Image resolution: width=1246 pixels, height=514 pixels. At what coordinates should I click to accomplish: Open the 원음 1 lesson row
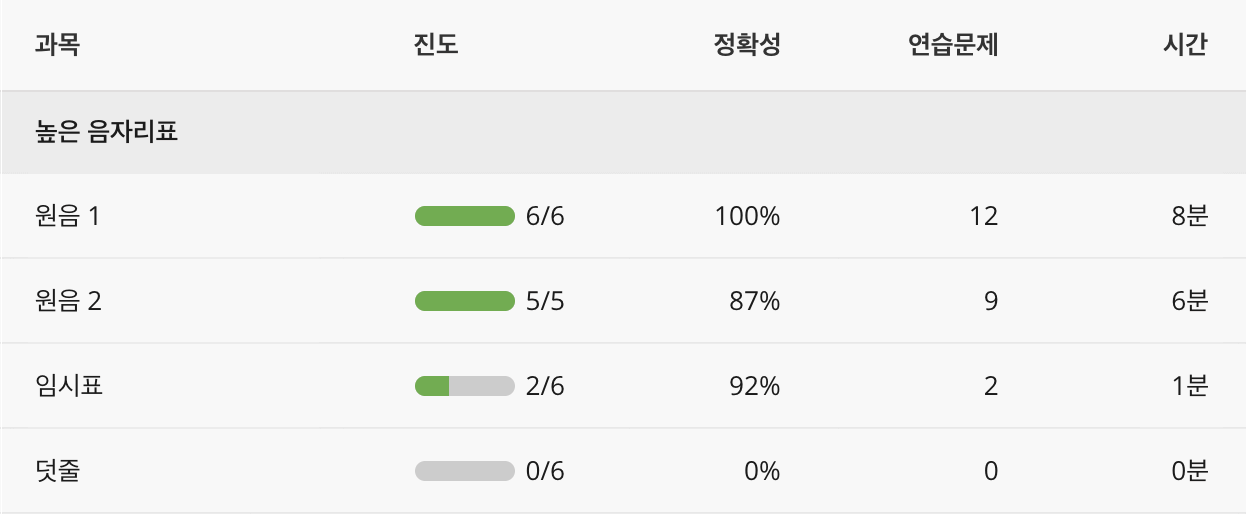click(67, 216)
